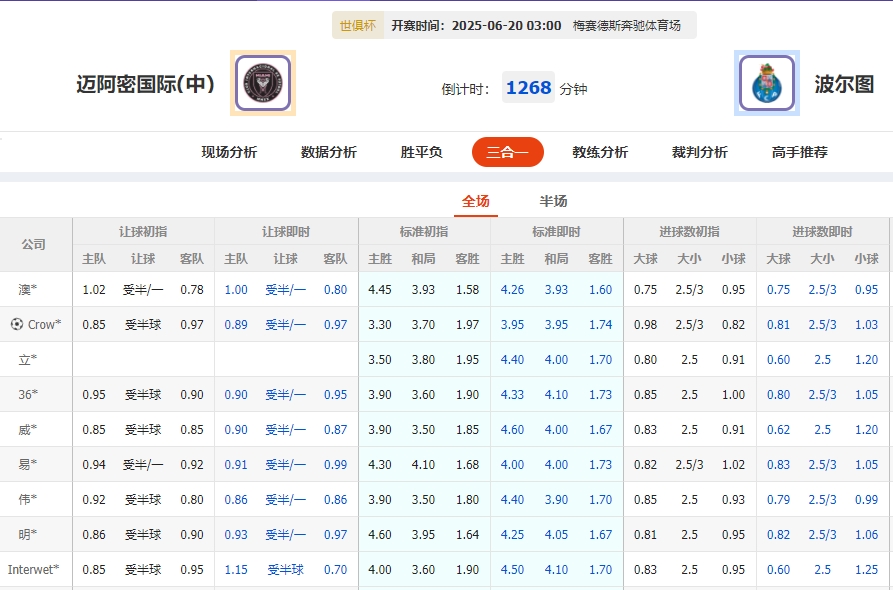Viewport: 893px width, 590px height.
Task: Stay on the 全场 tab
Action: pos(475,201)
